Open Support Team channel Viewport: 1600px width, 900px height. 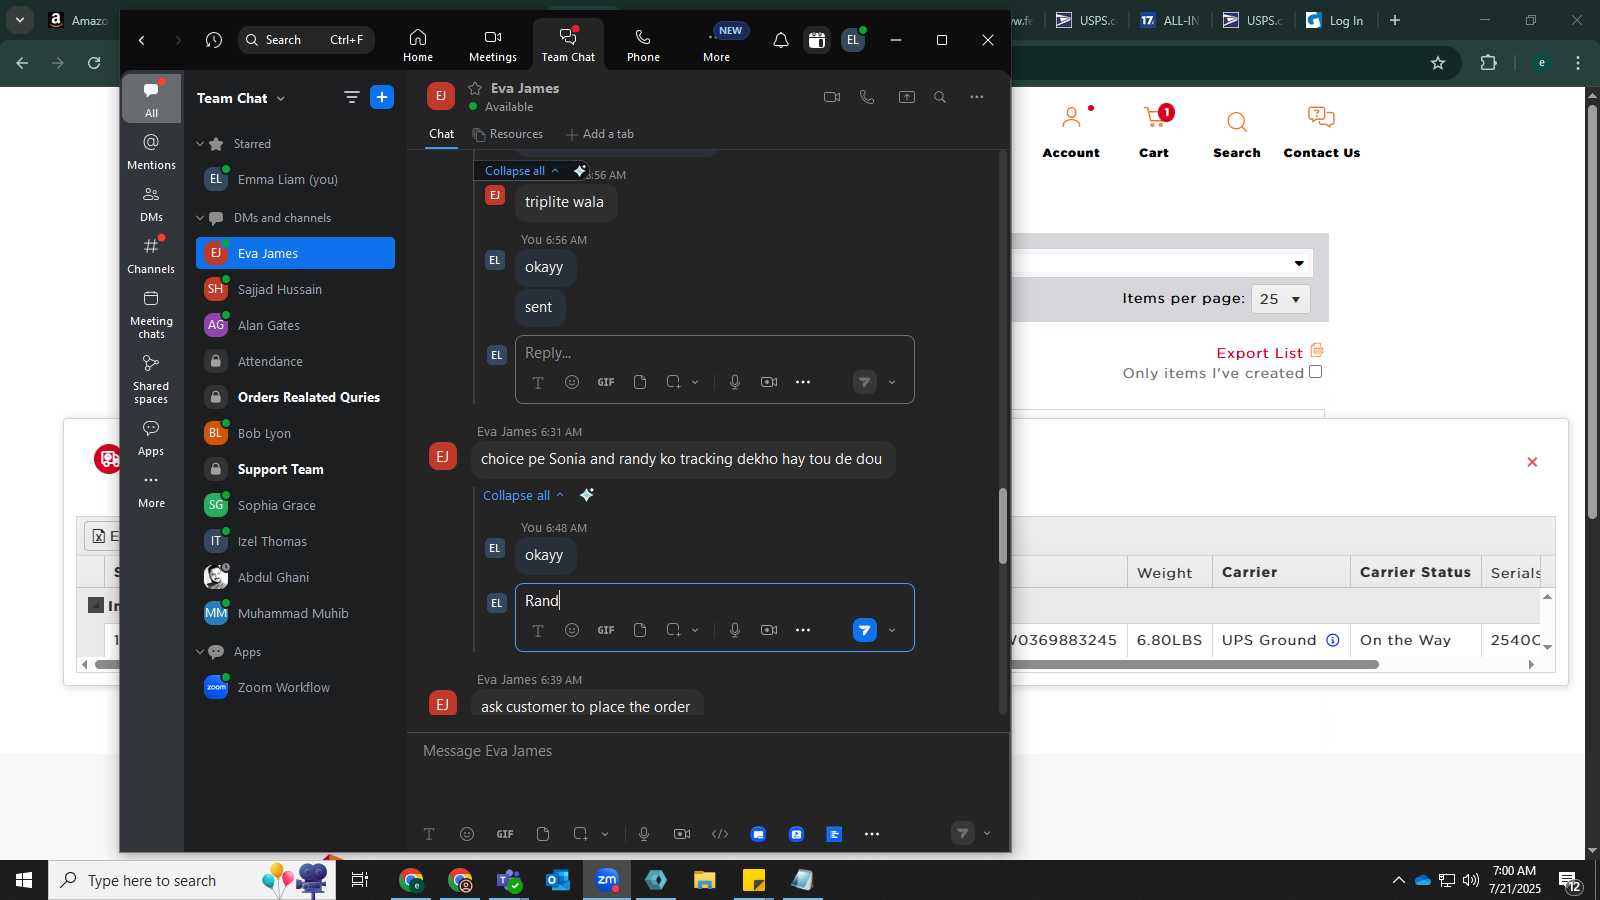[x=295, y=469]
